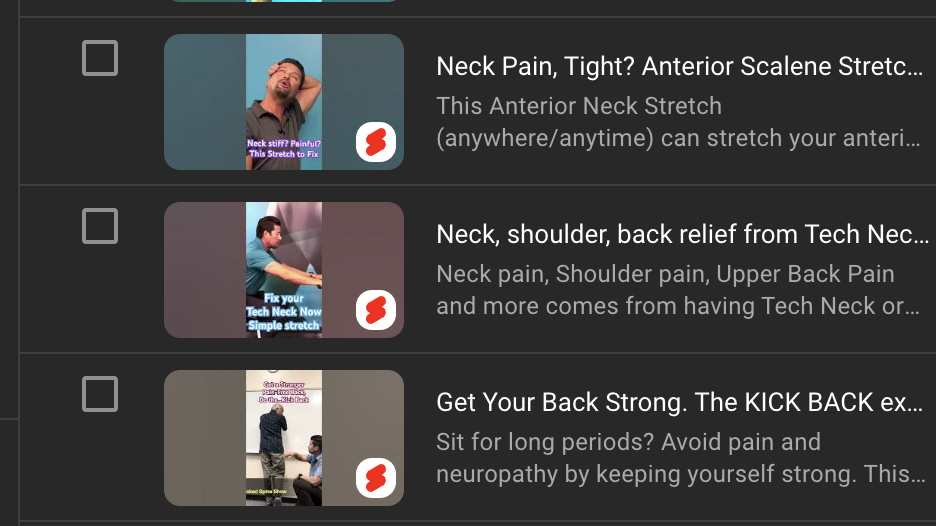Click the Shorts logo on the Kick Back thumbnail

376,478
